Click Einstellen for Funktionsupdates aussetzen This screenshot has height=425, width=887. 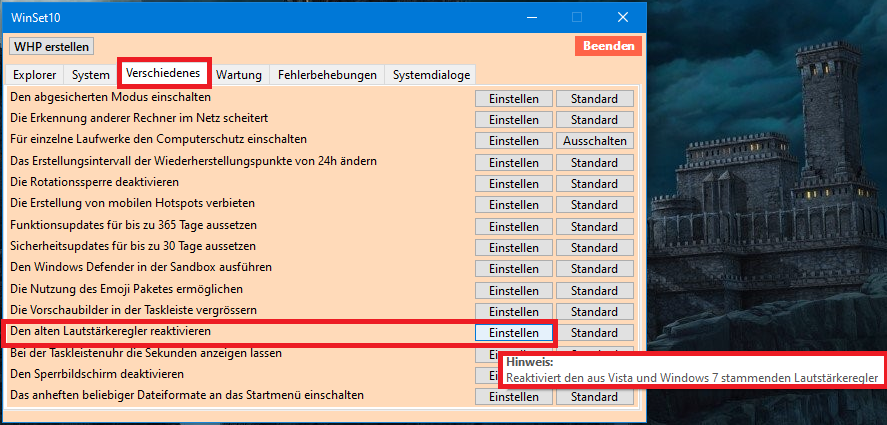coord(514,226)
